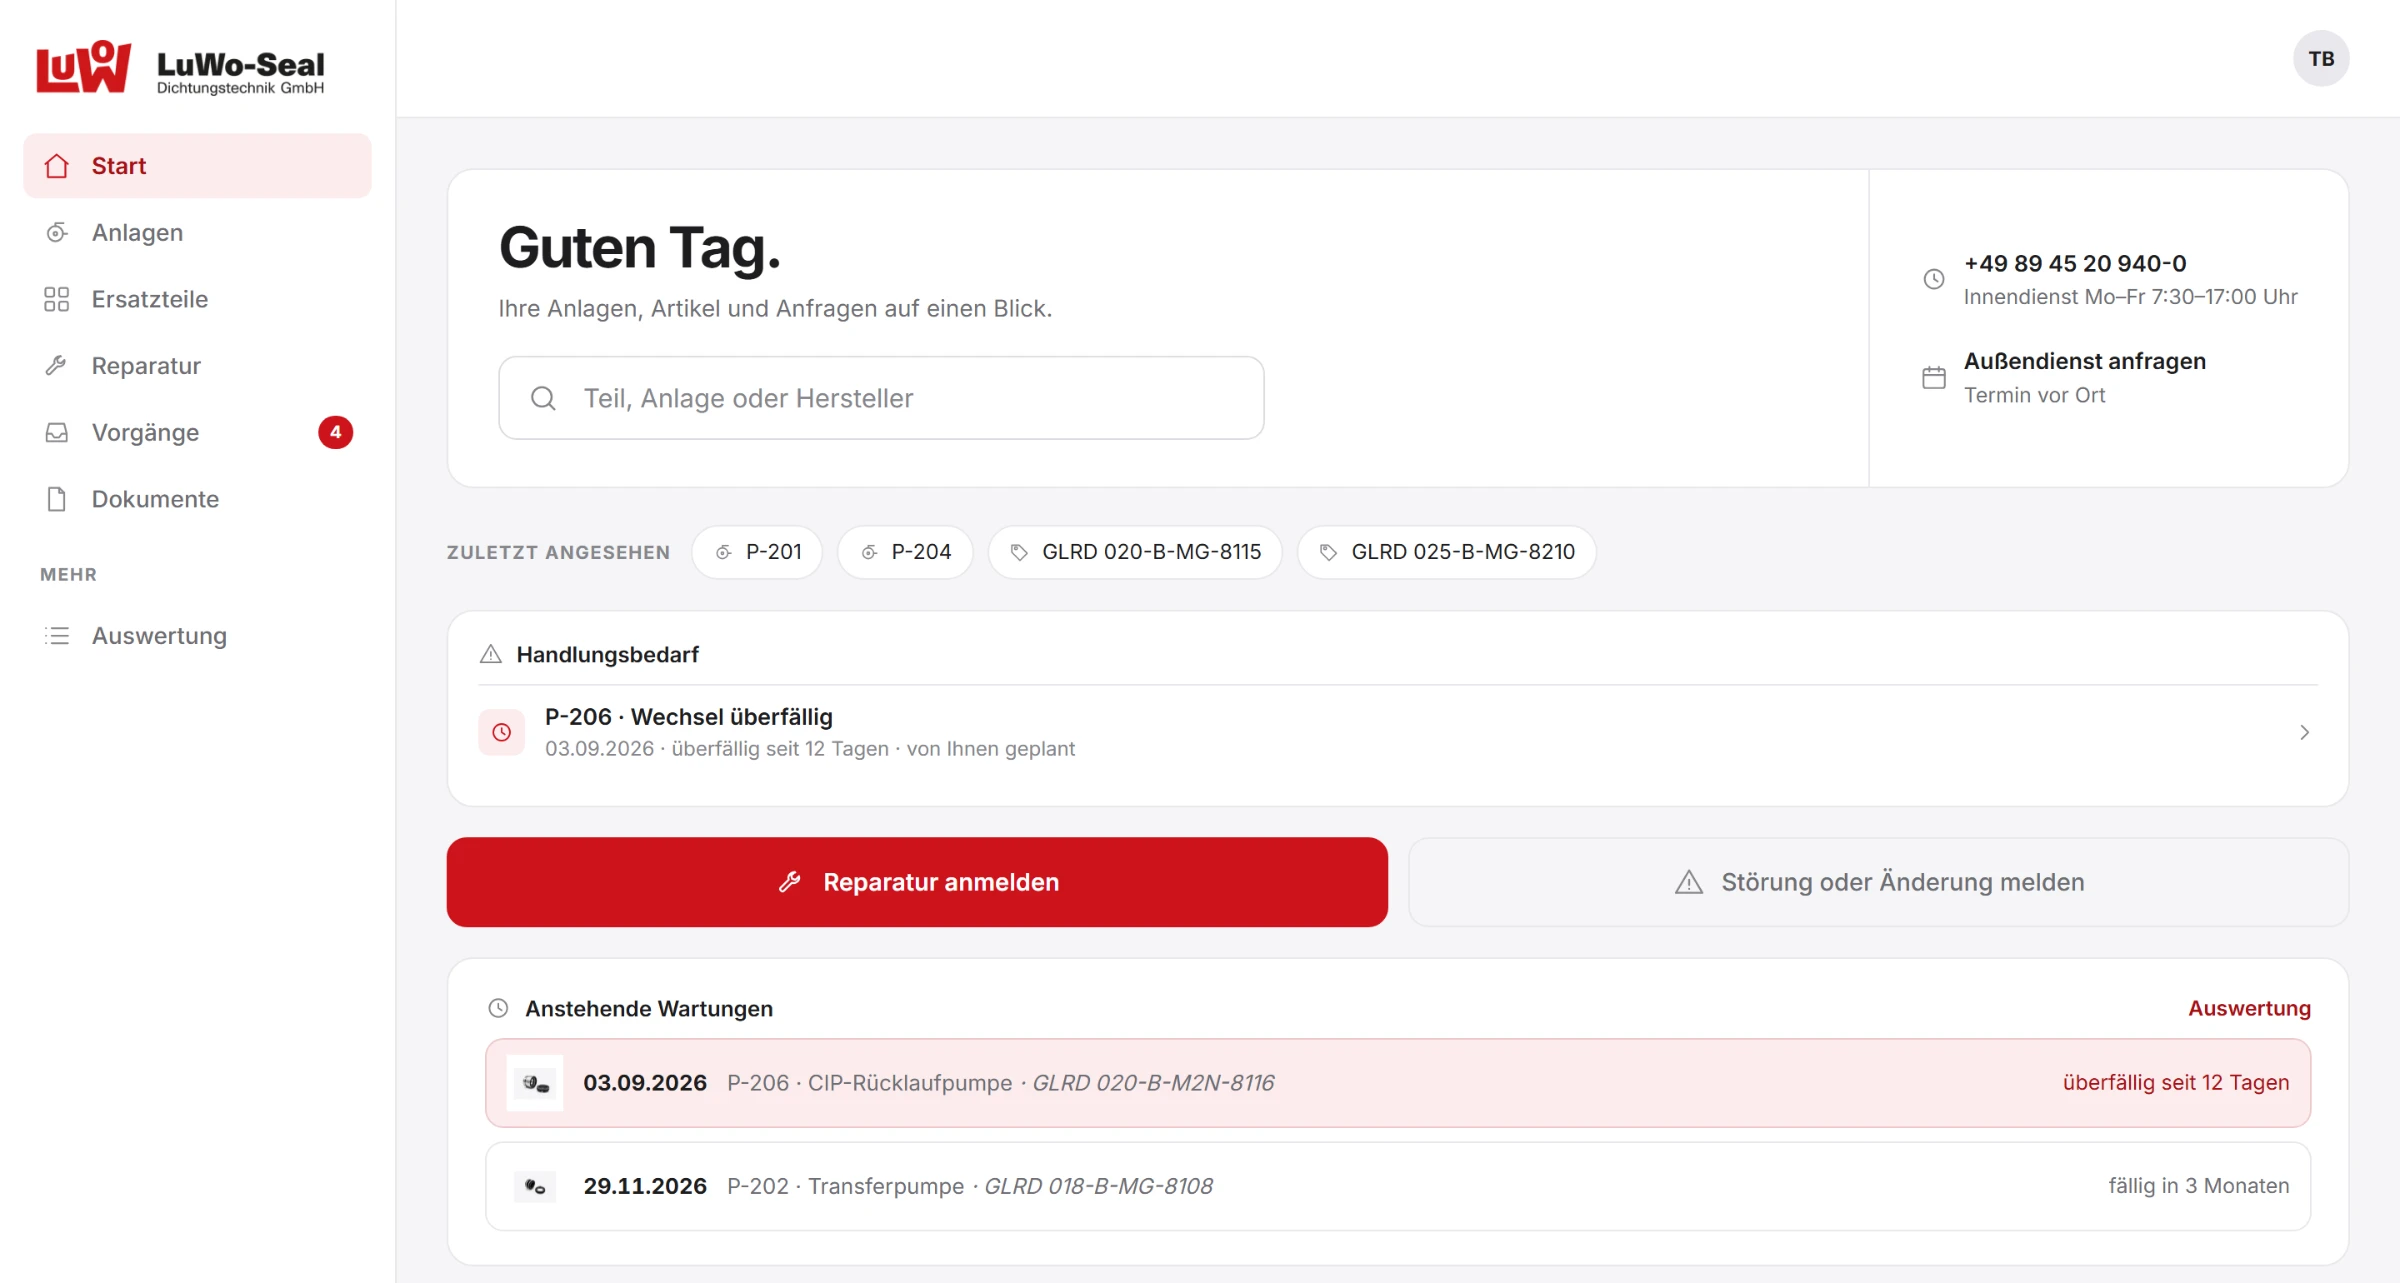
Task: Open P-206 Wechsel überfällig entry
Action: 1397,732
